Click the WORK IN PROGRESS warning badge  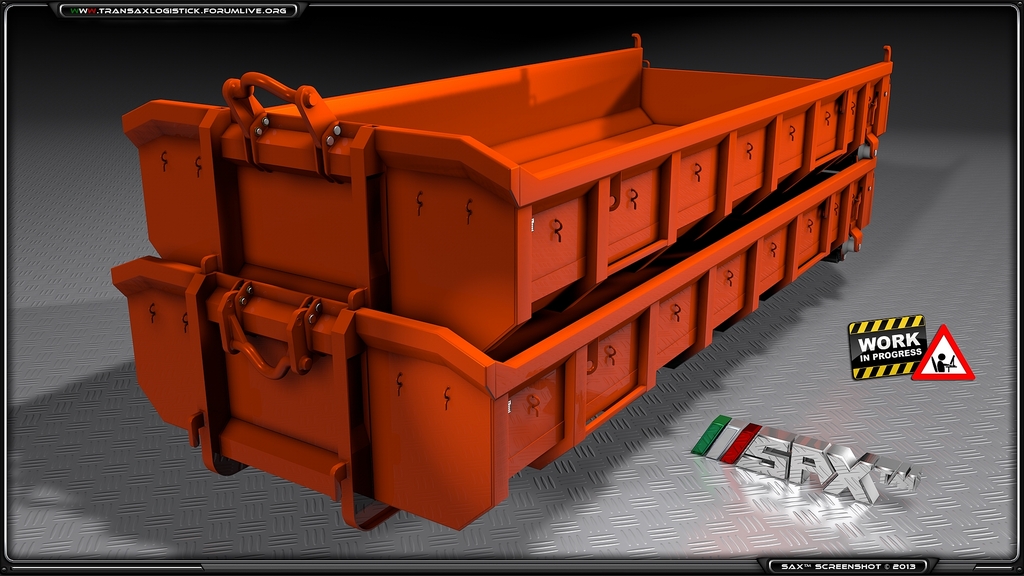885,352
